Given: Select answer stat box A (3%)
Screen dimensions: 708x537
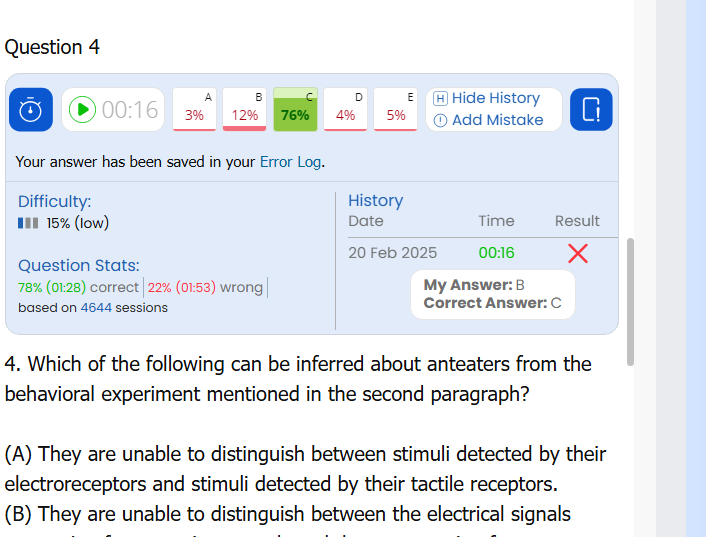Looking at the screenshot, I should (x=195, y=109).
